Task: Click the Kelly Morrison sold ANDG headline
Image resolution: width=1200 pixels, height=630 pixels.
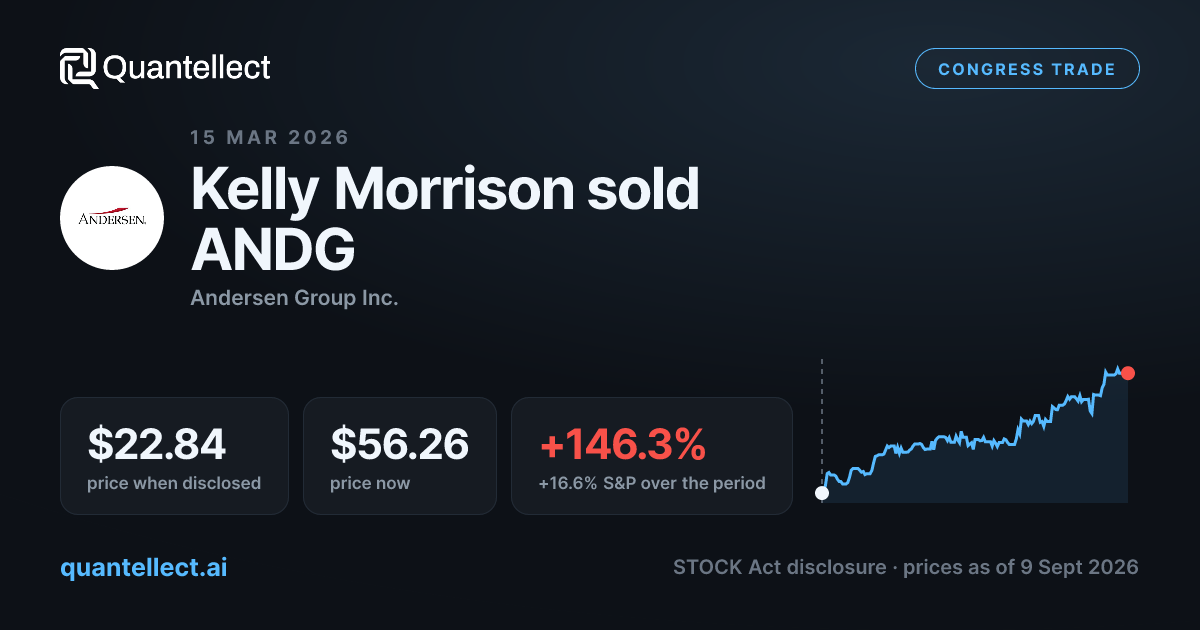Action: [445, 218]
